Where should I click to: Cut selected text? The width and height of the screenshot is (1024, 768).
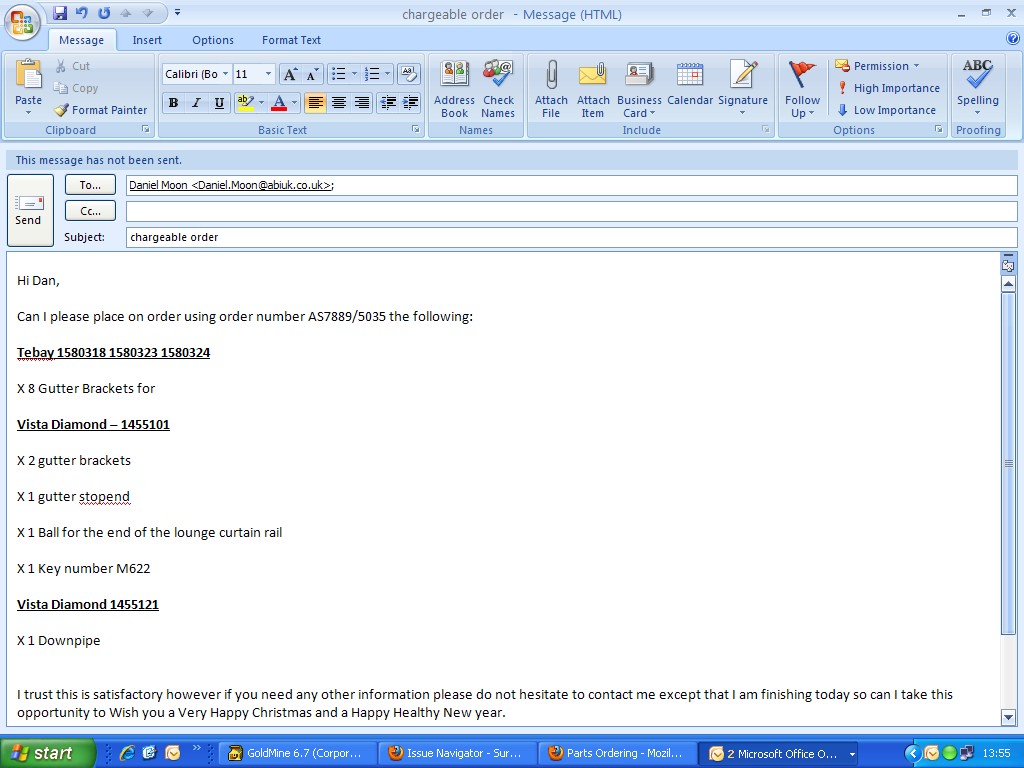tap(73, 66)
